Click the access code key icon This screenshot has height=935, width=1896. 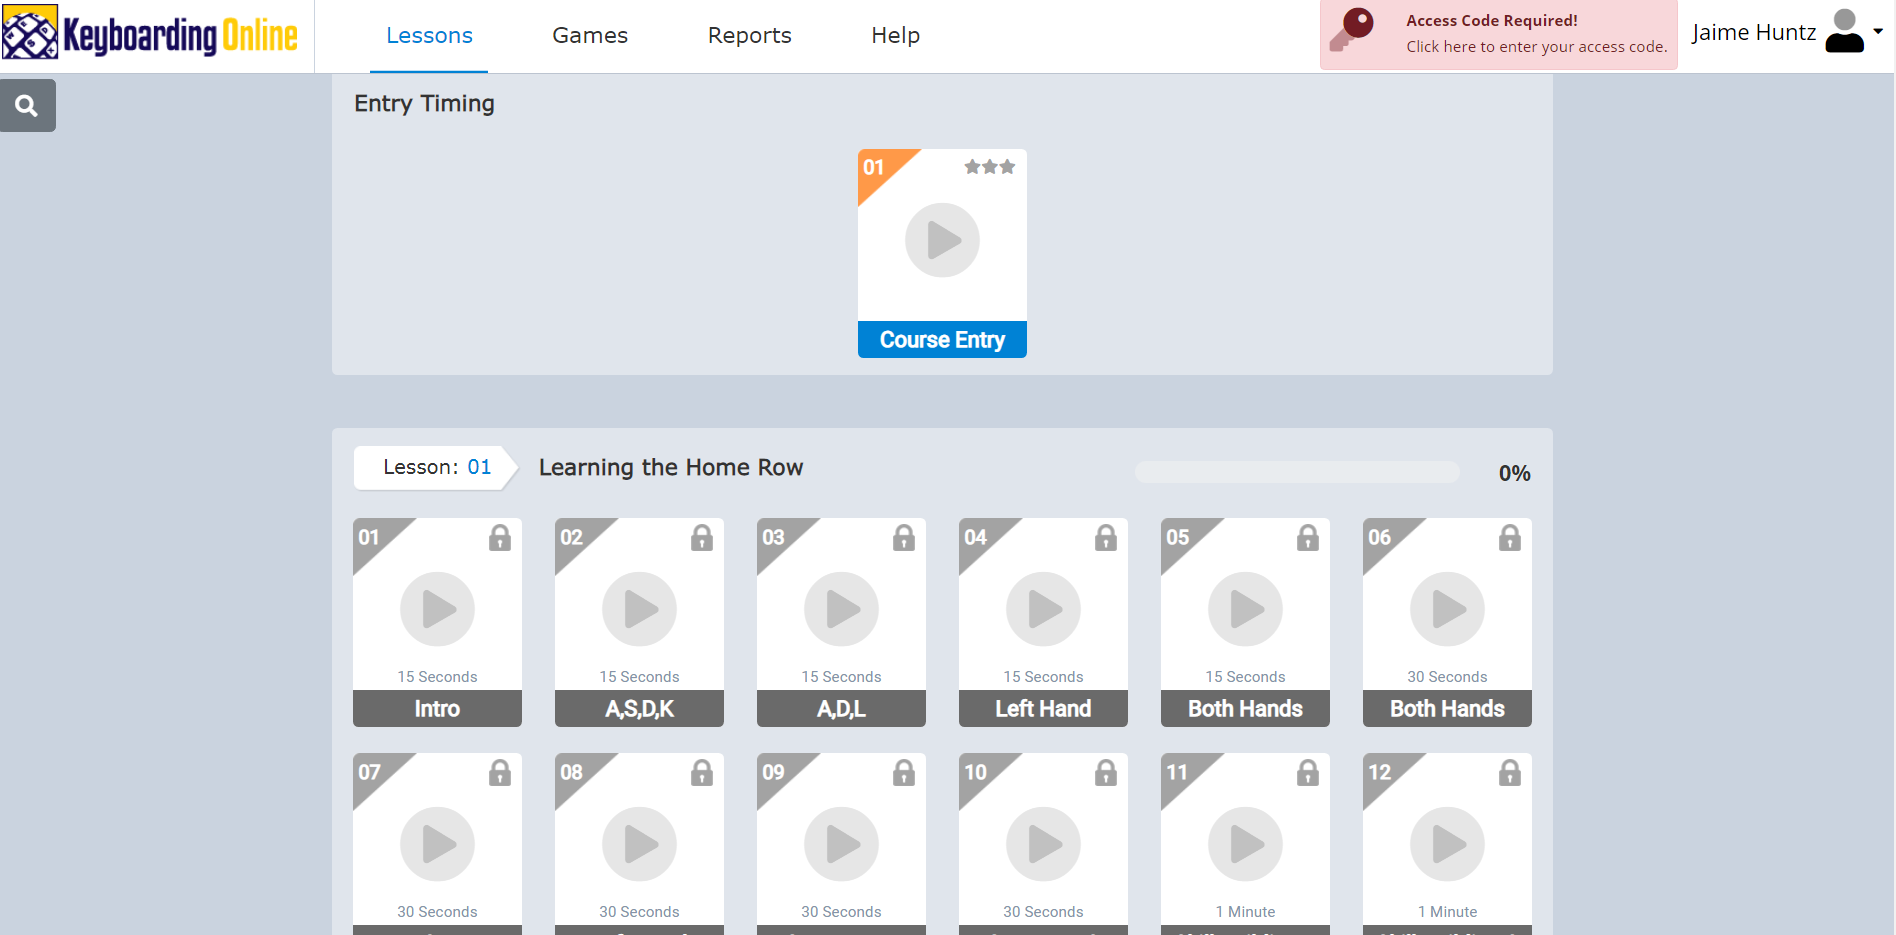[x=1353, y=30]
